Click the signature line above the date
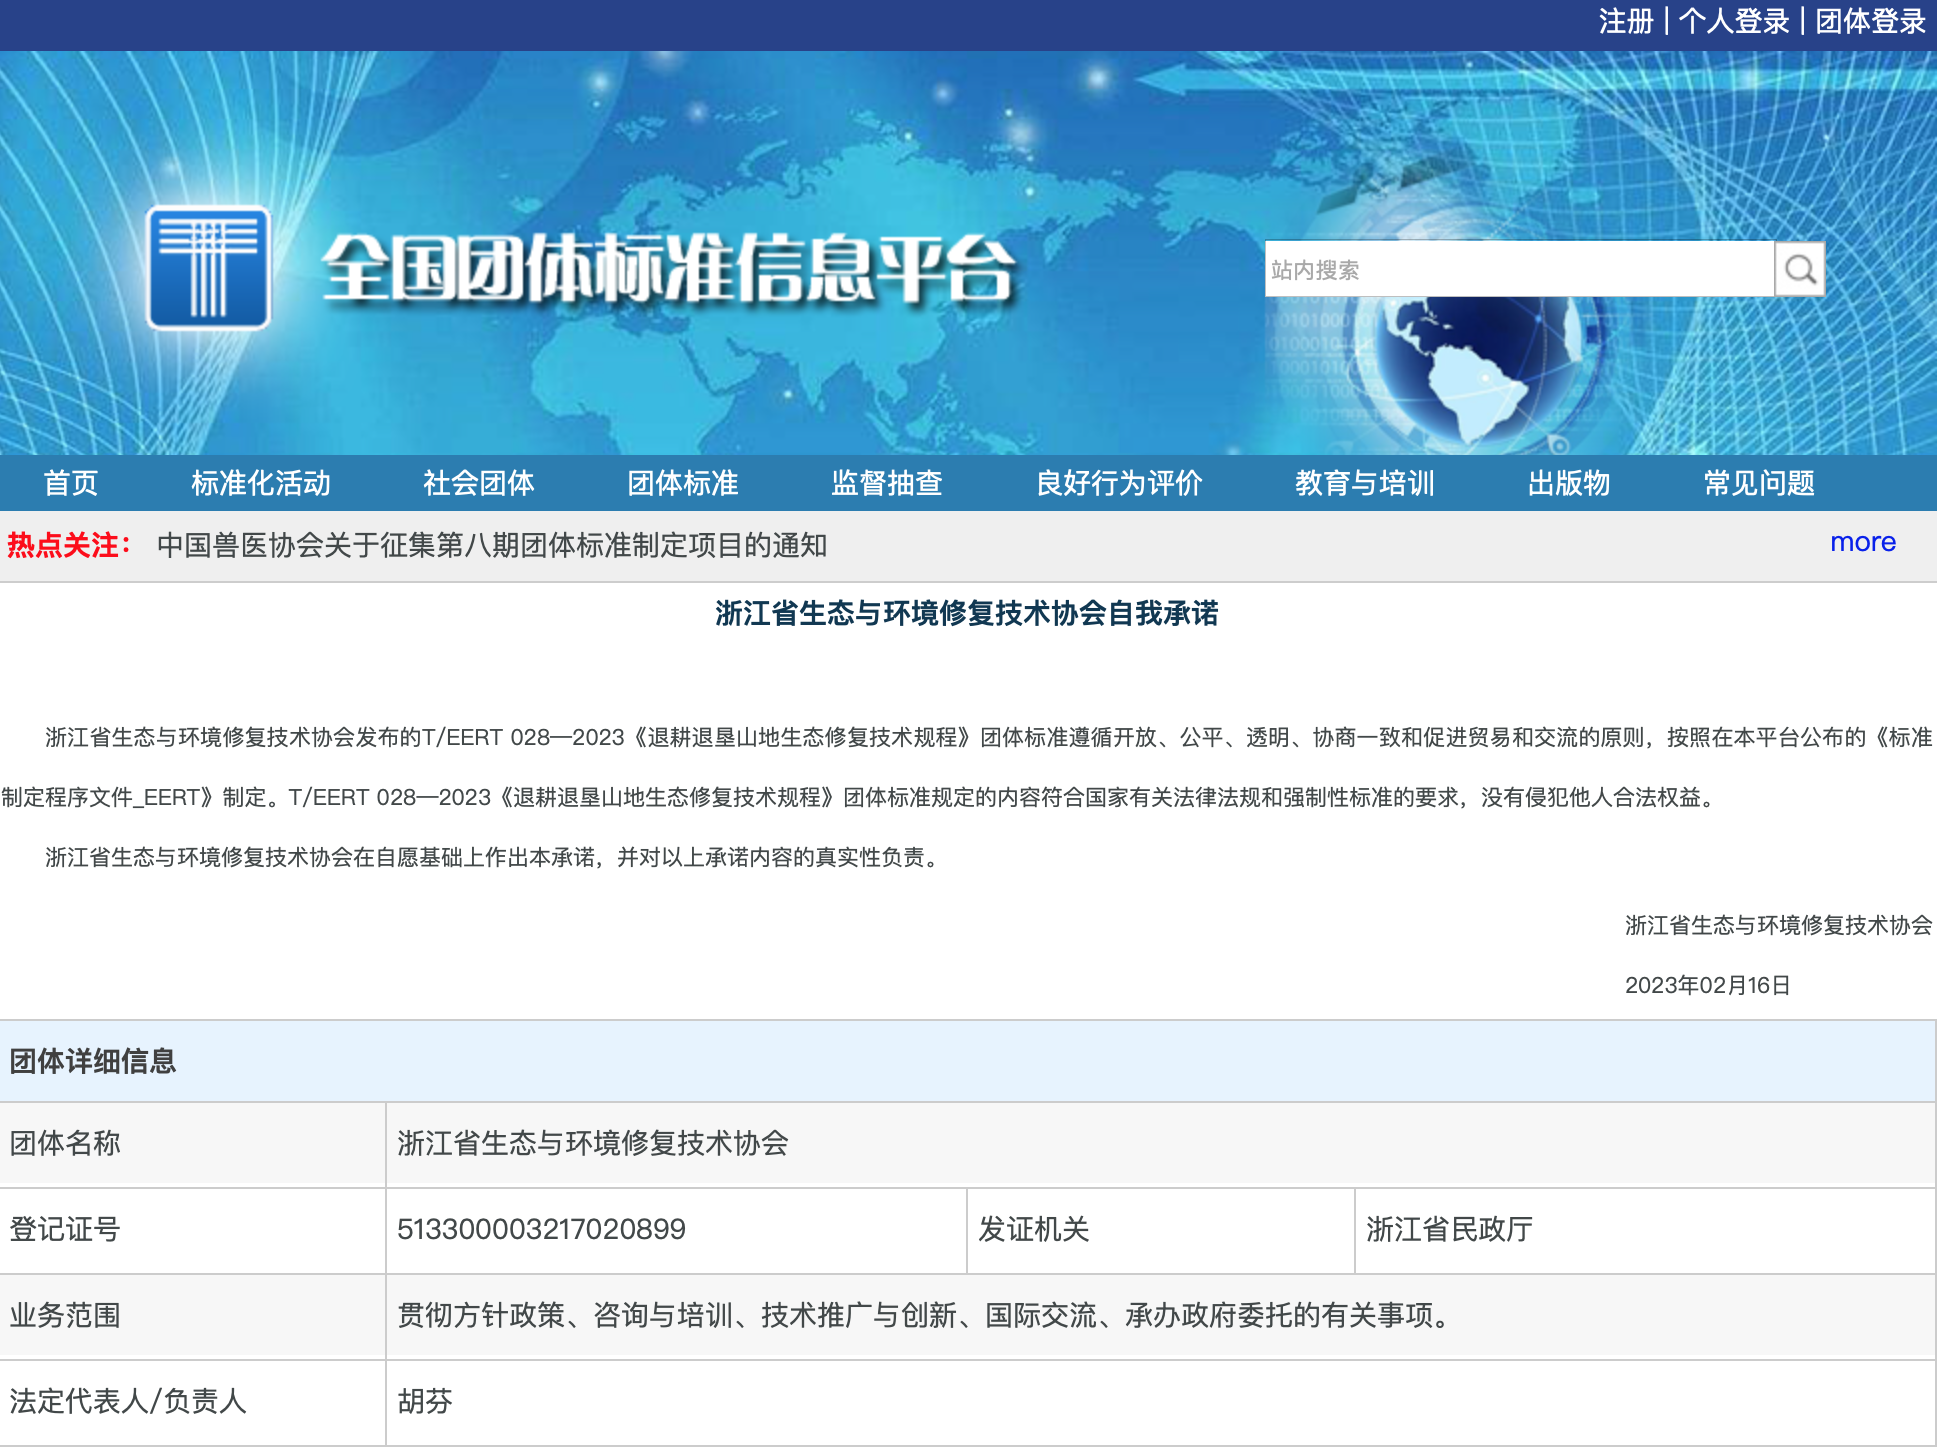The width and height of the screenshot is (1951, 1447). point(1778,925)
